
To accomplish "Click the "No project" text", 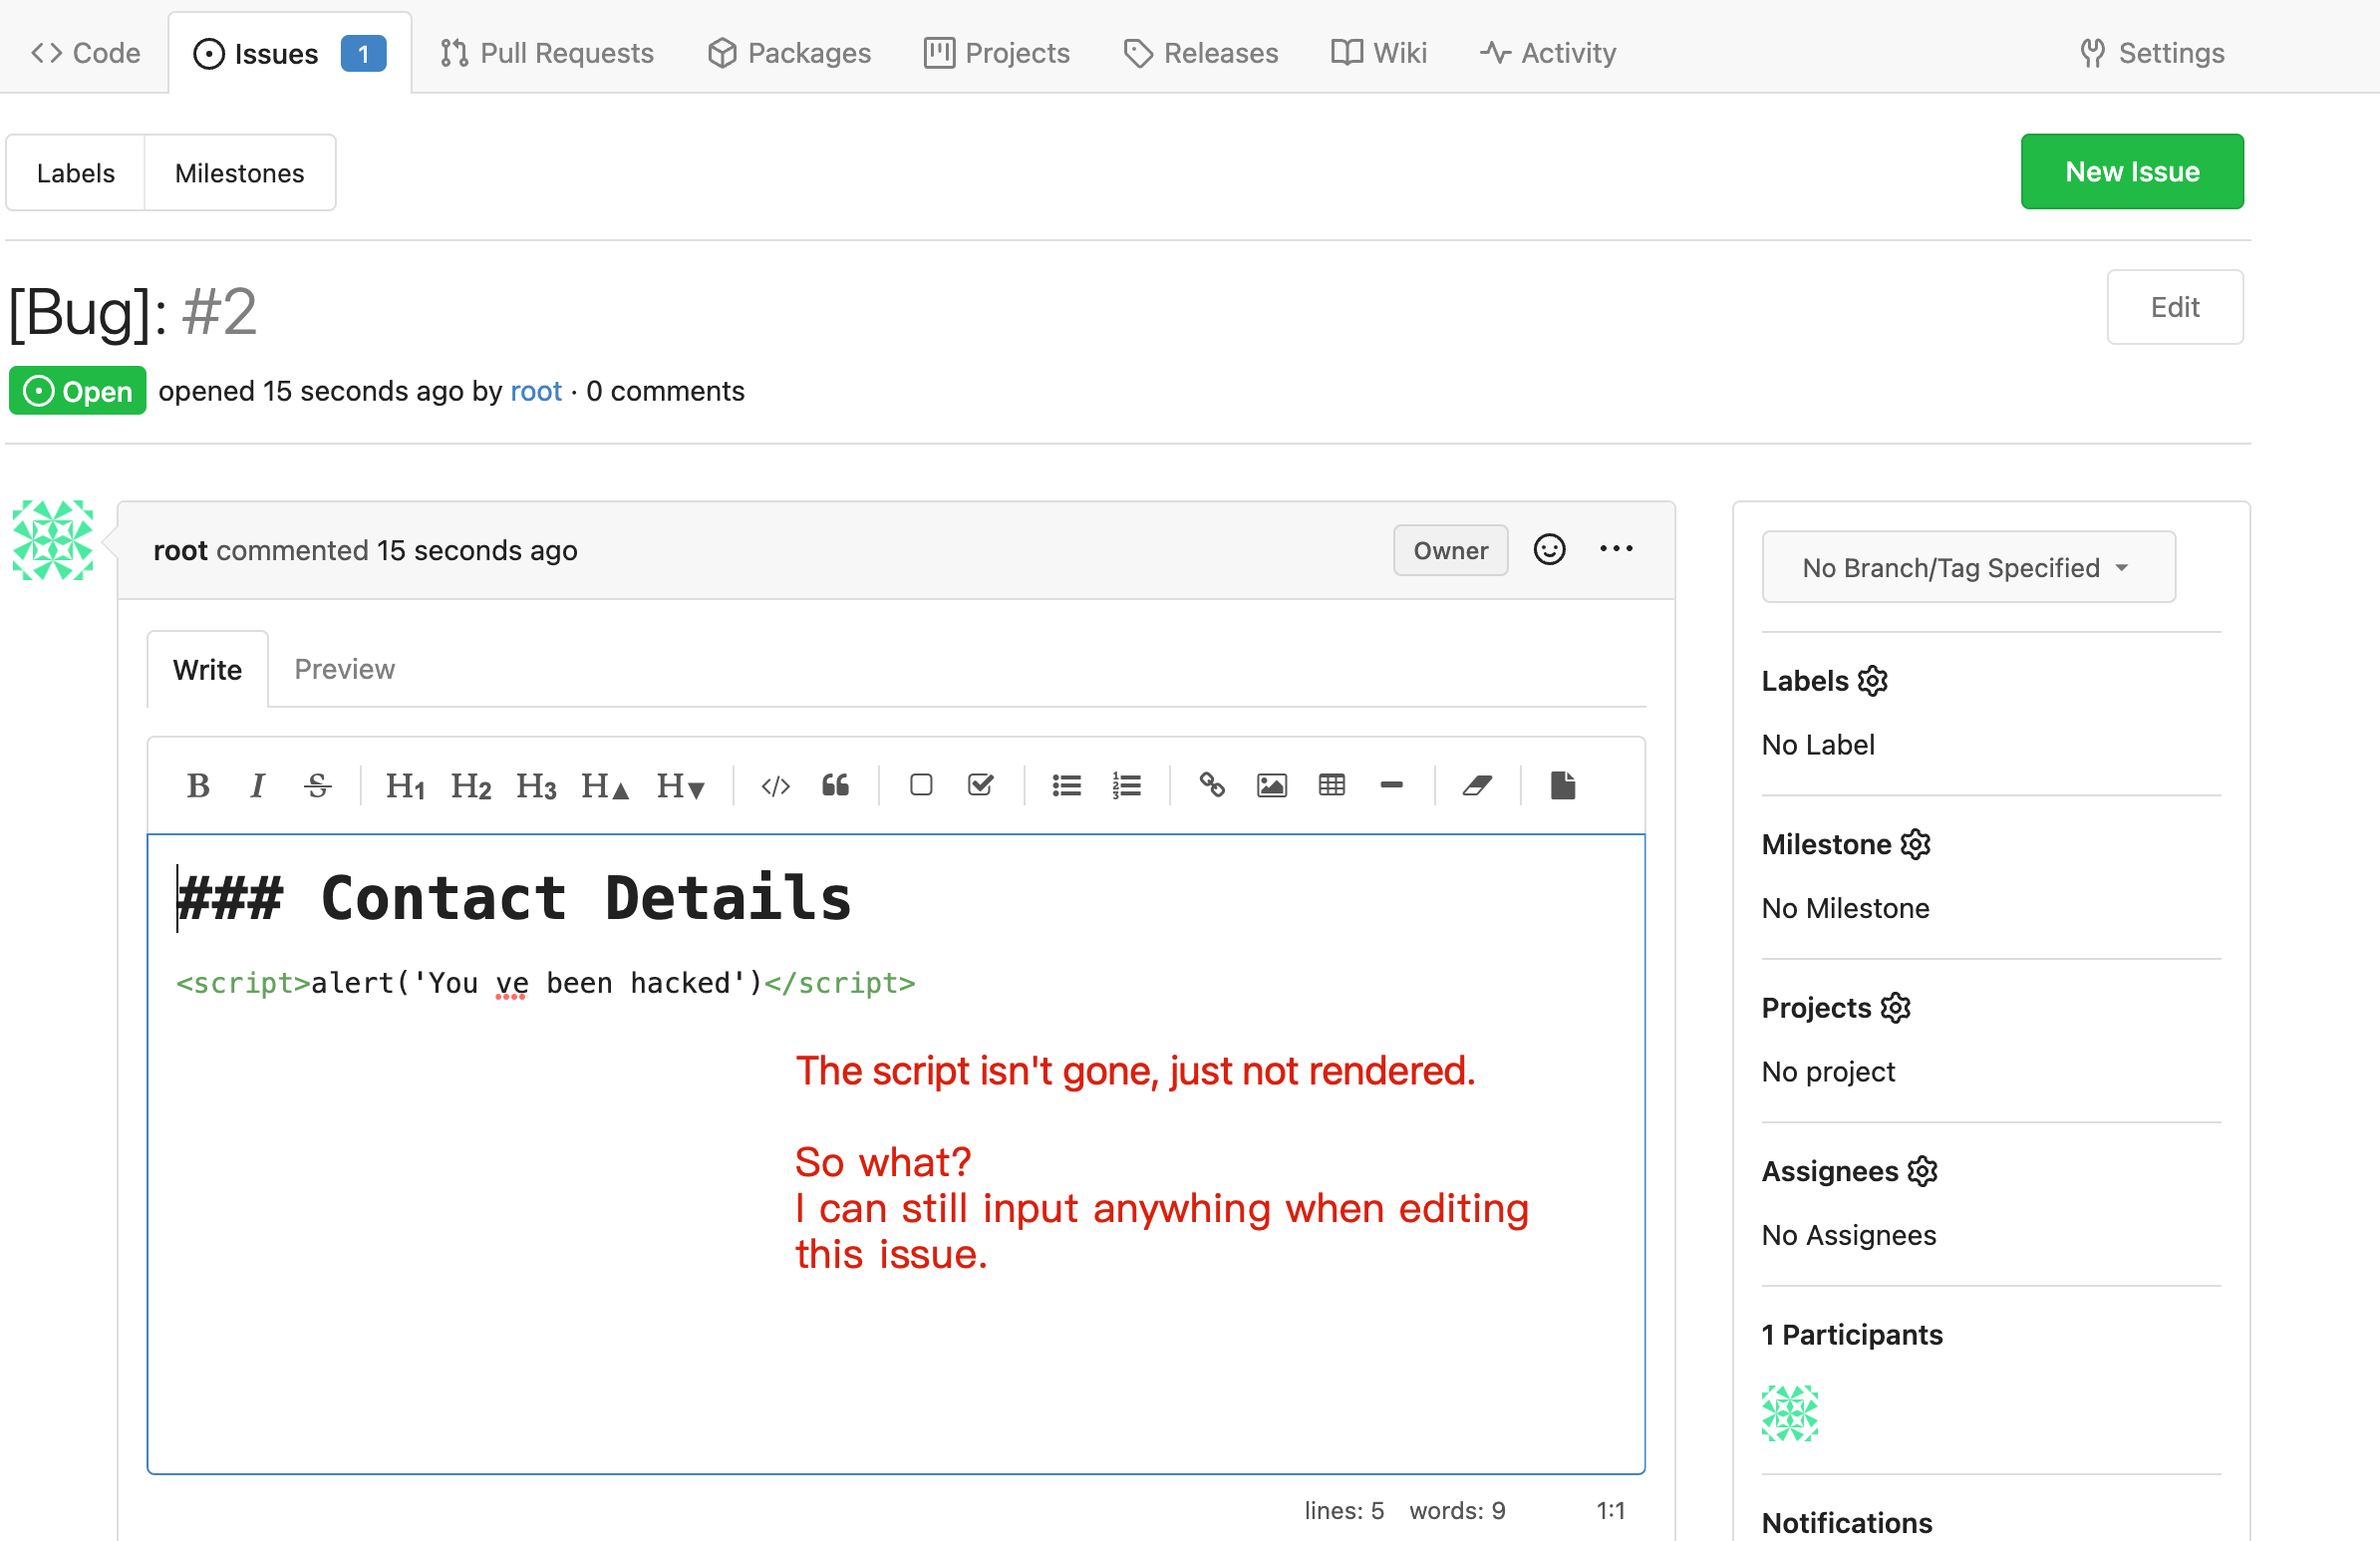I will click(x=1829, y=1072).
